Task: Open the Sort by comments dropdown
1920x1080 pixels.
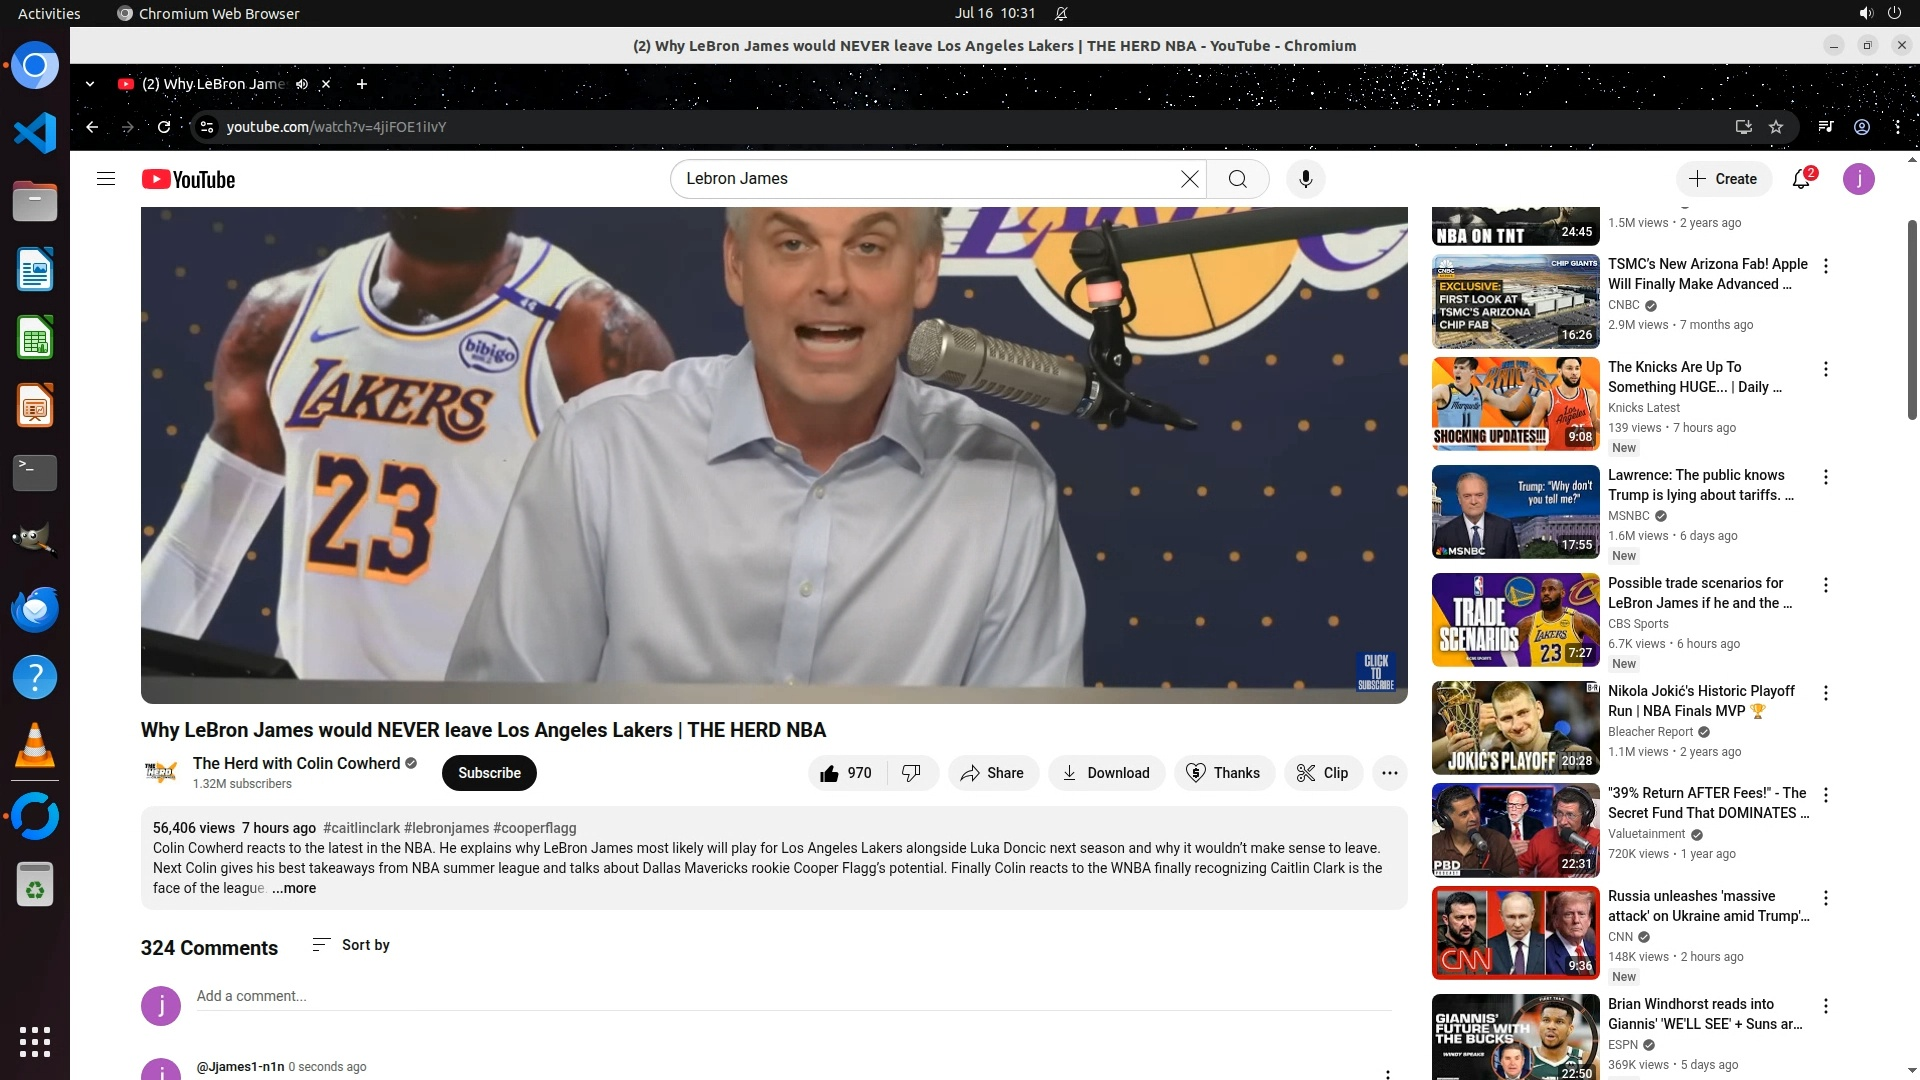Action: coord(351,945)
